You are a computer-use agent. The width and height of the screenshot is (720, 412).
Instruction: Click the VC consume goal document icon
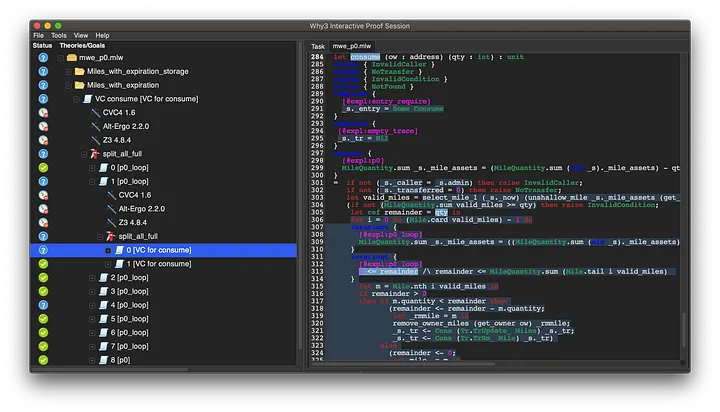[89, 99]
